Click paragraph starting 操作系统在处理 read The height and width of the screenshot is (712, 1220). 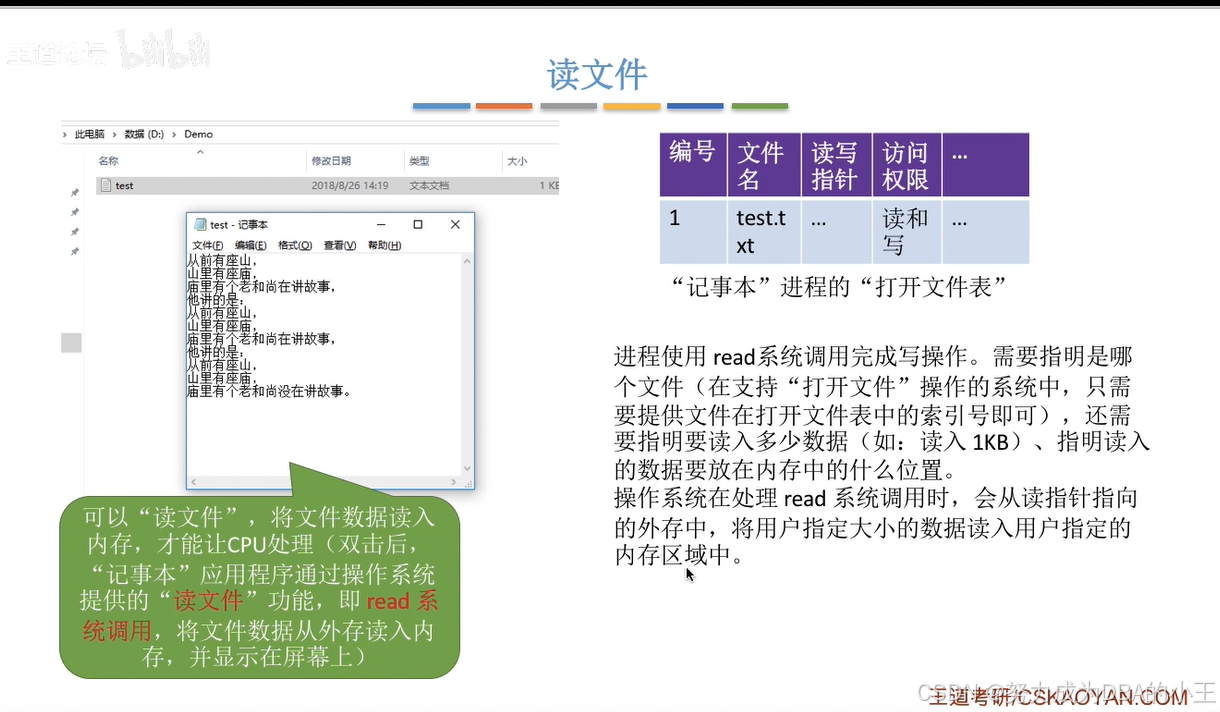pyautogui.click(x=876, y=527)
